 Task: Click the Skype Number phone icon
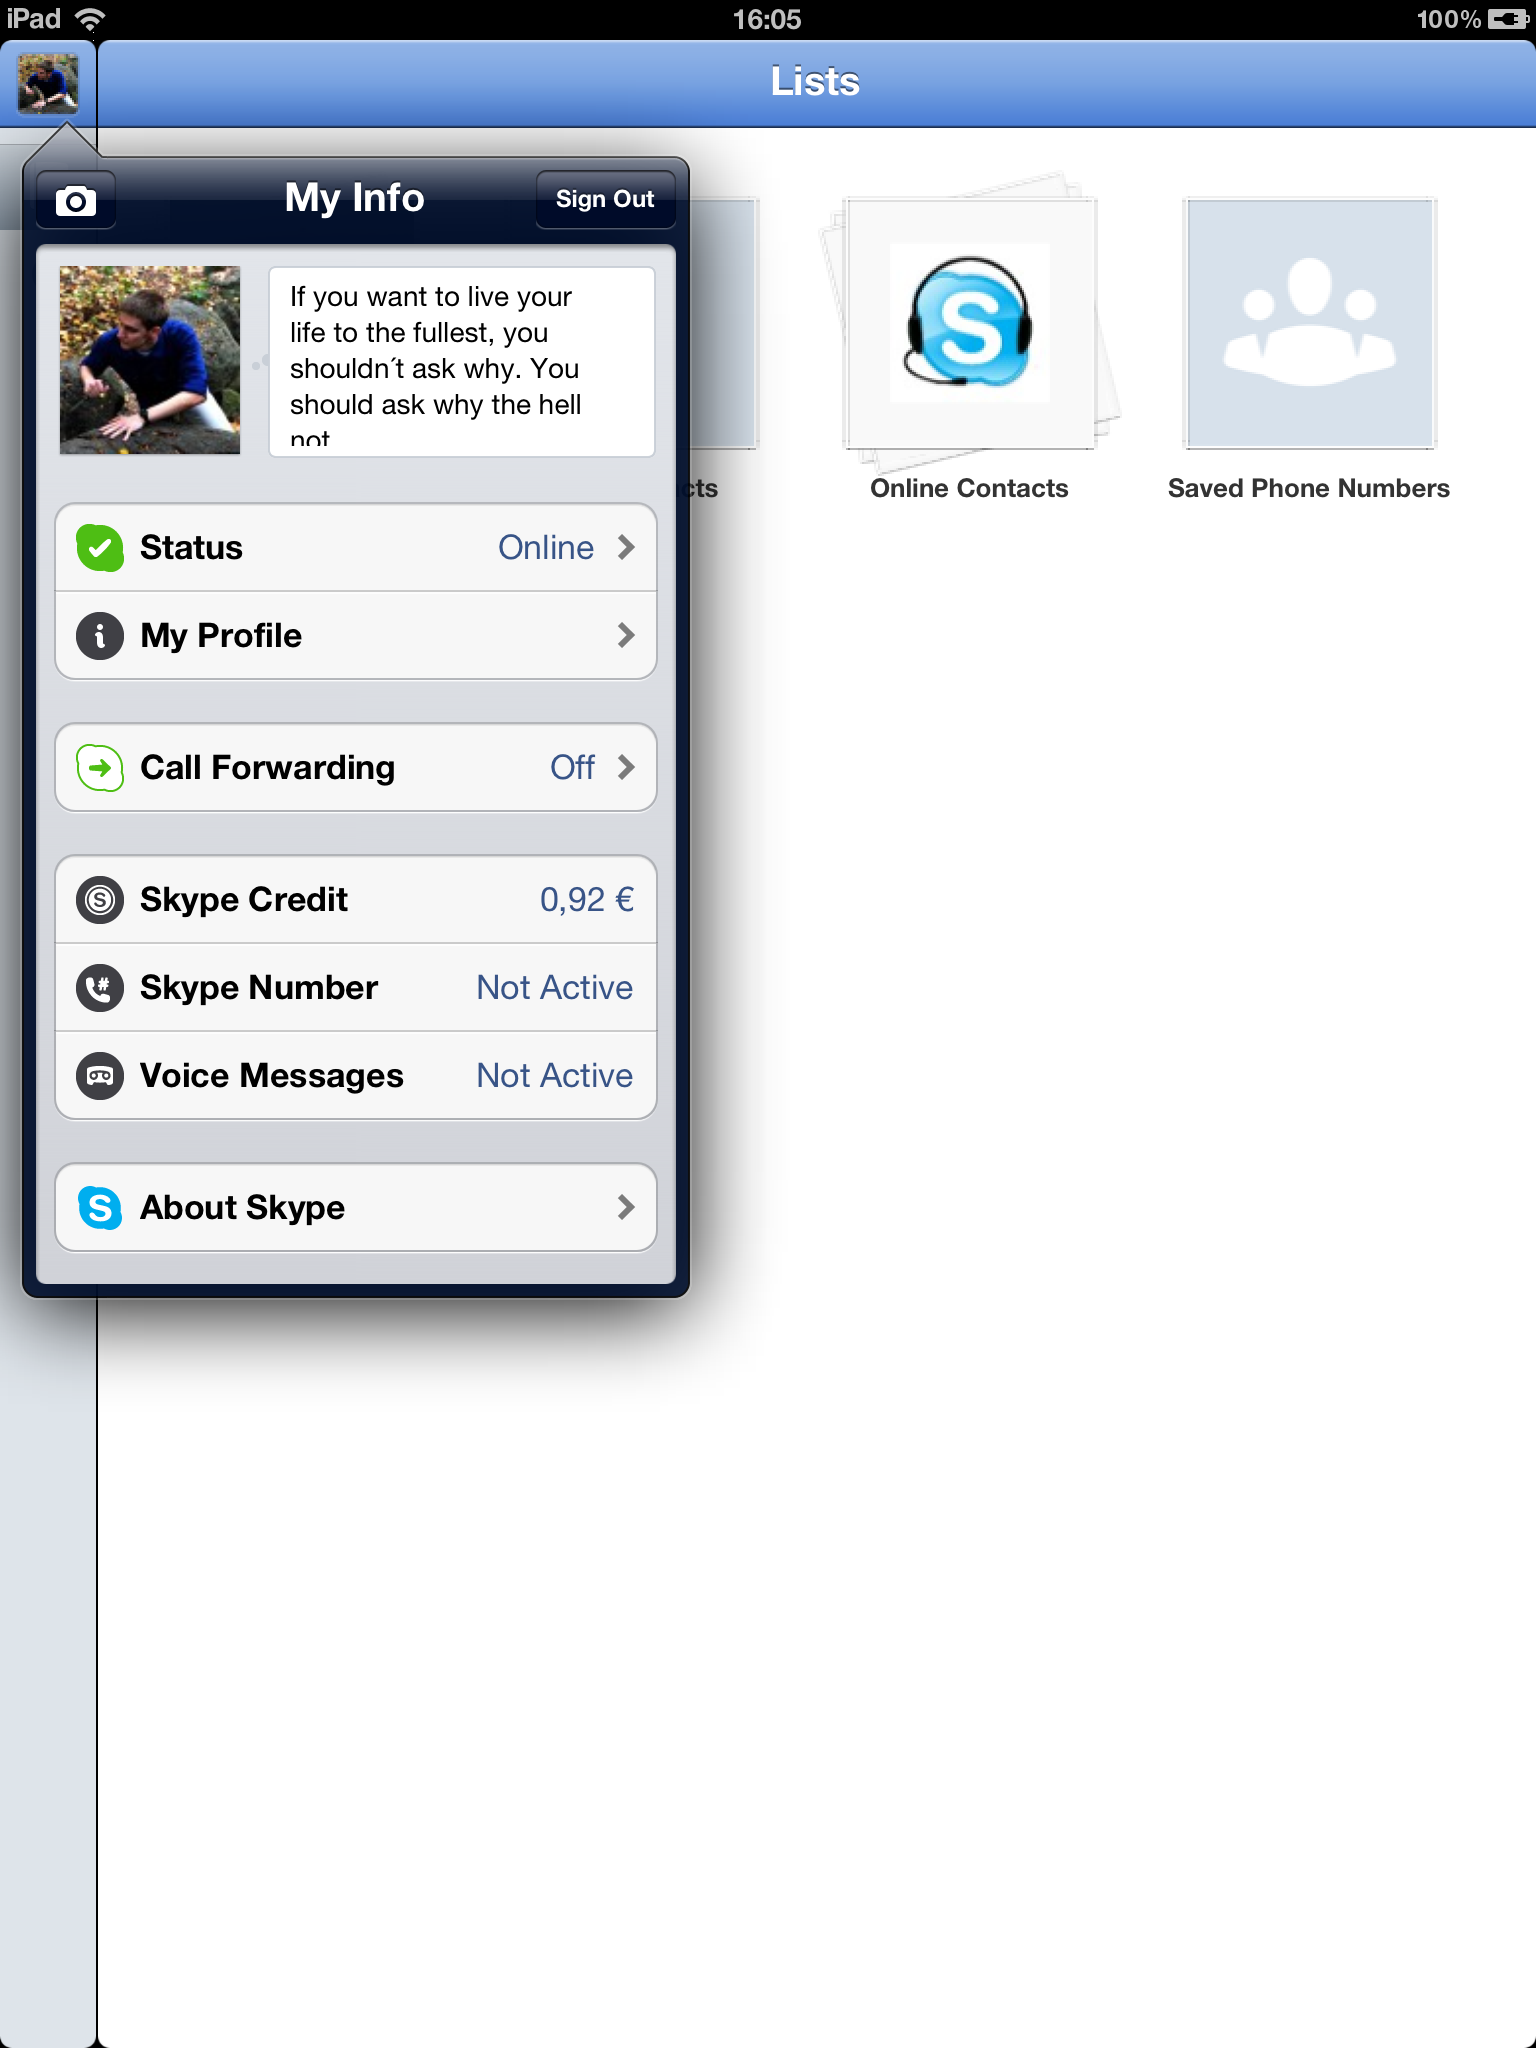[x=100, y=988]
